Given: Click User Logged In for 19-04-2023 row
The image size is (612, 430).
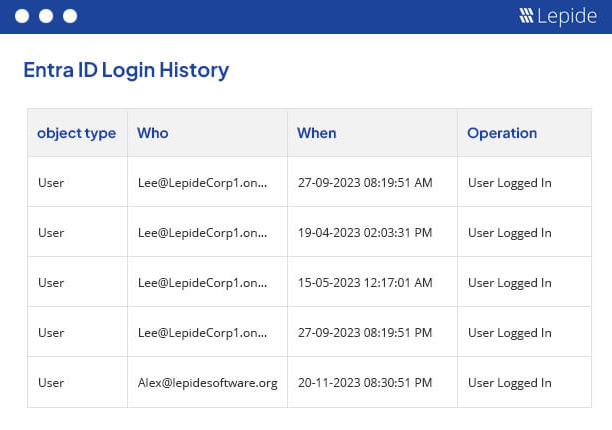Looking at the screenshot, I should (x=510, y=233).
